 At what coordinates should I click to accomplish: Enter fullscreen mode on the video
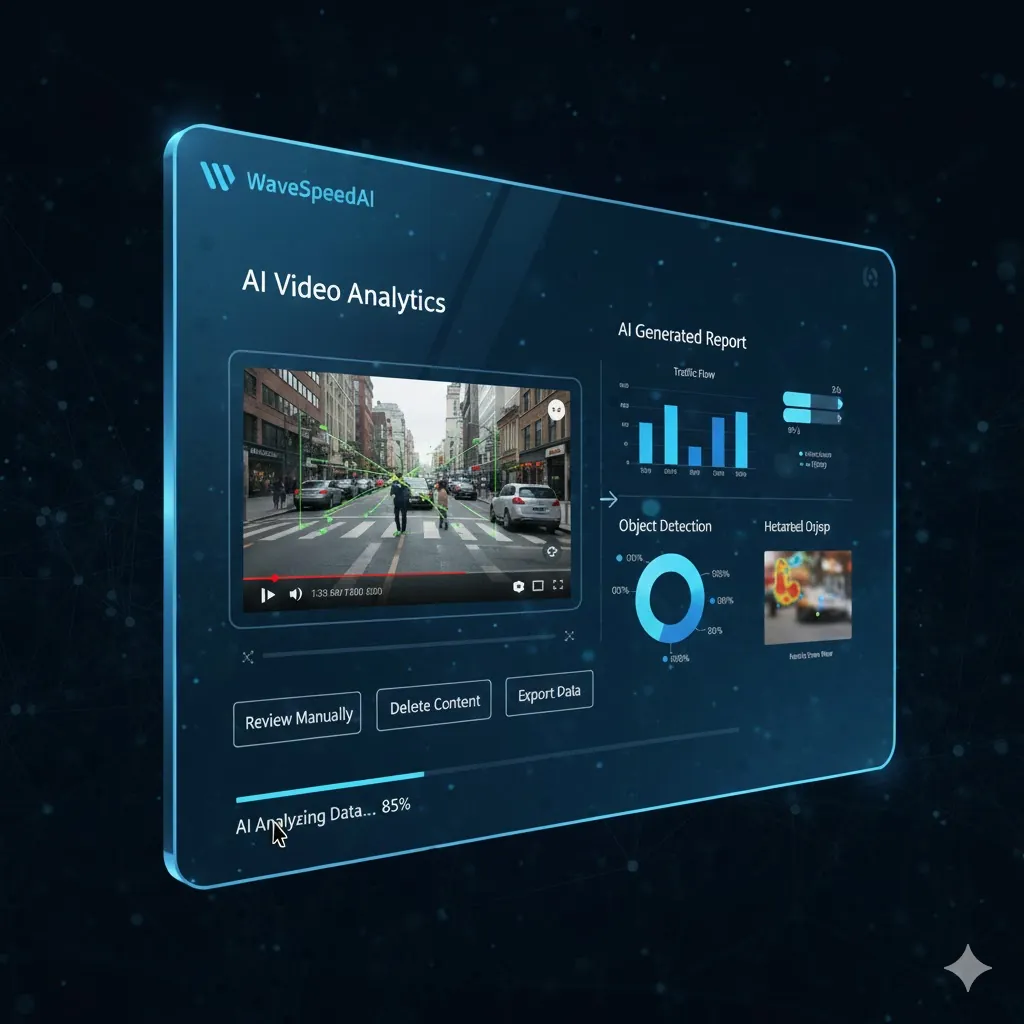click(x=559, y=586)
